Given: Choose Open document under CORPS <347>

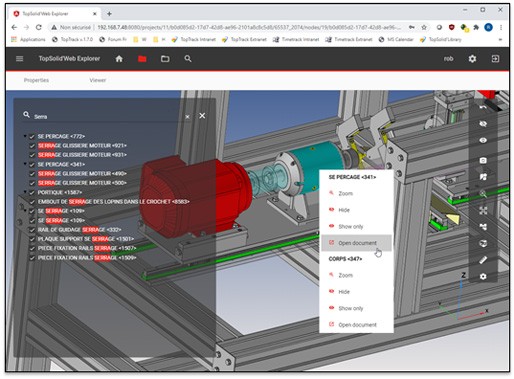Looking at the screenshot, I should [x=356, y=325].
